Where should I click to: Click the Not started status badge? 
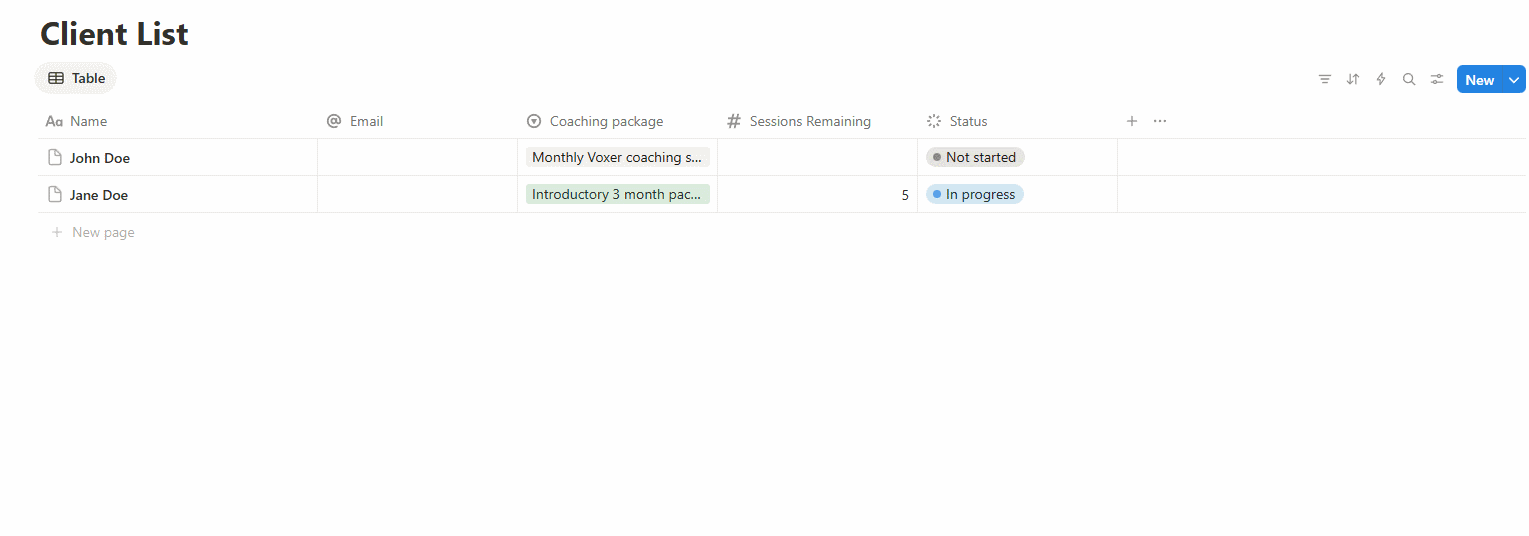click(975, 157)
